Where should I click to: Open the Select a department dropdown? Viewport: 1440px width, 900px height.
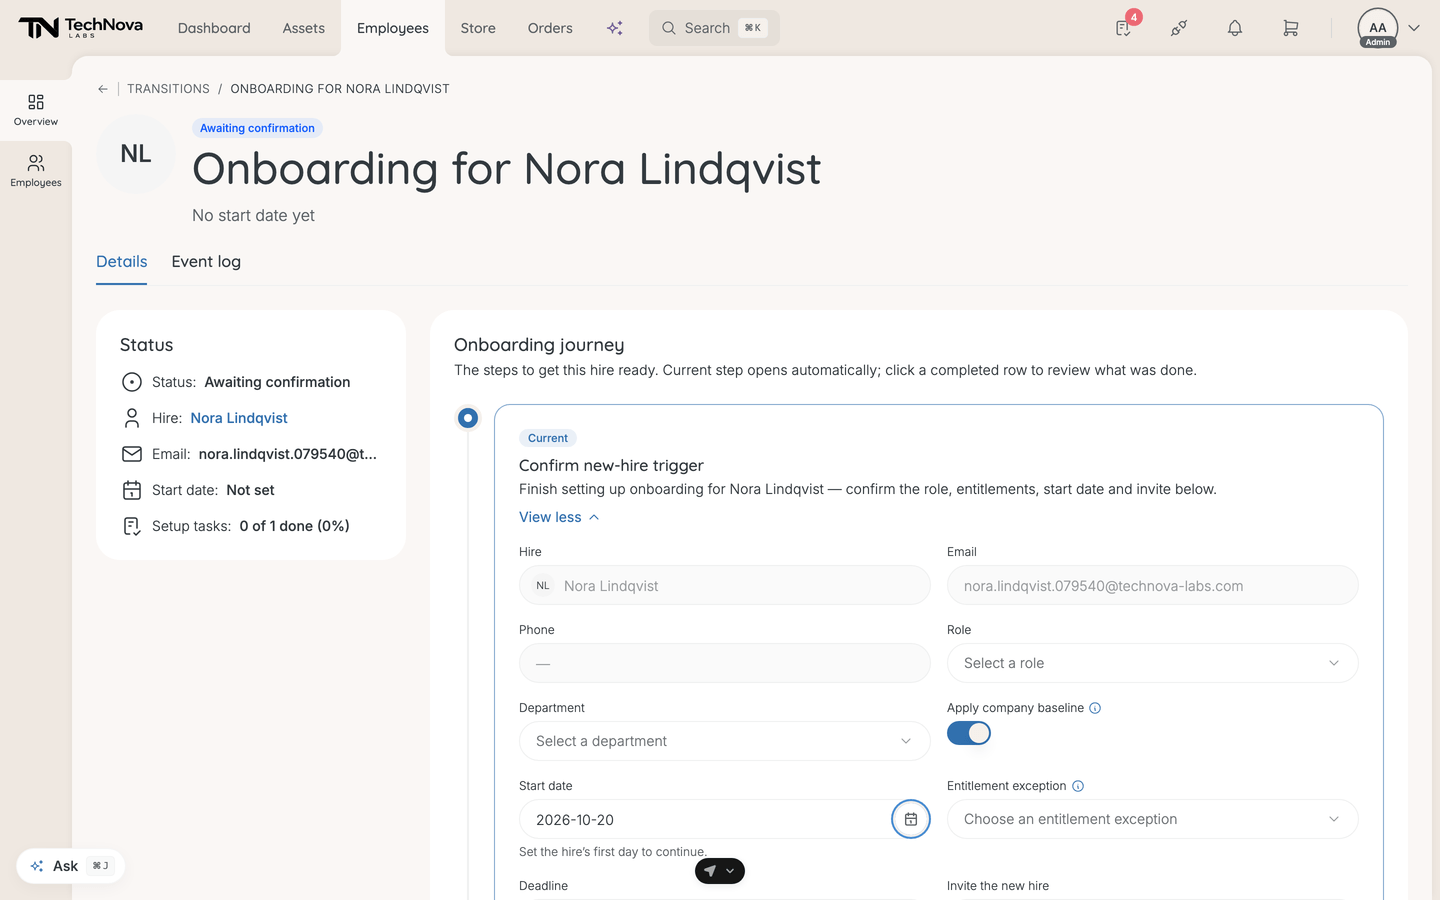pyautogui.click(x=725, y=741)
